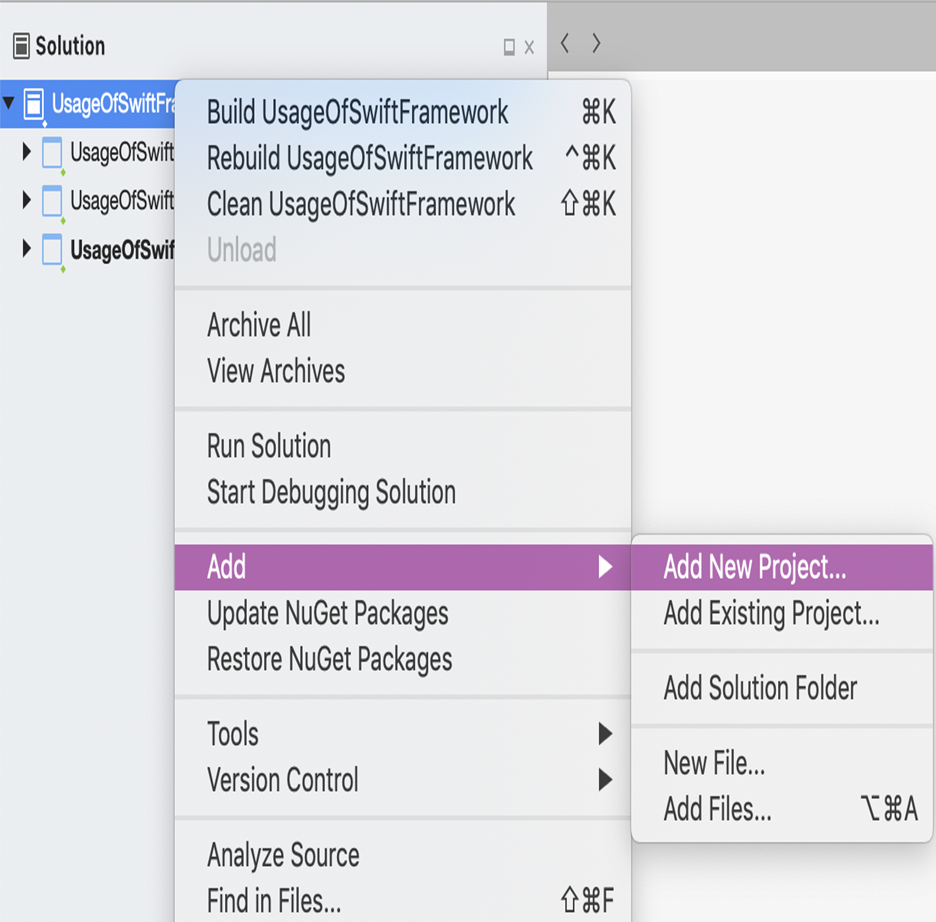Choose Archive All from context menu
Viewport: 936px width, 922px height.
pyautogui.click(x=403, y=325)
